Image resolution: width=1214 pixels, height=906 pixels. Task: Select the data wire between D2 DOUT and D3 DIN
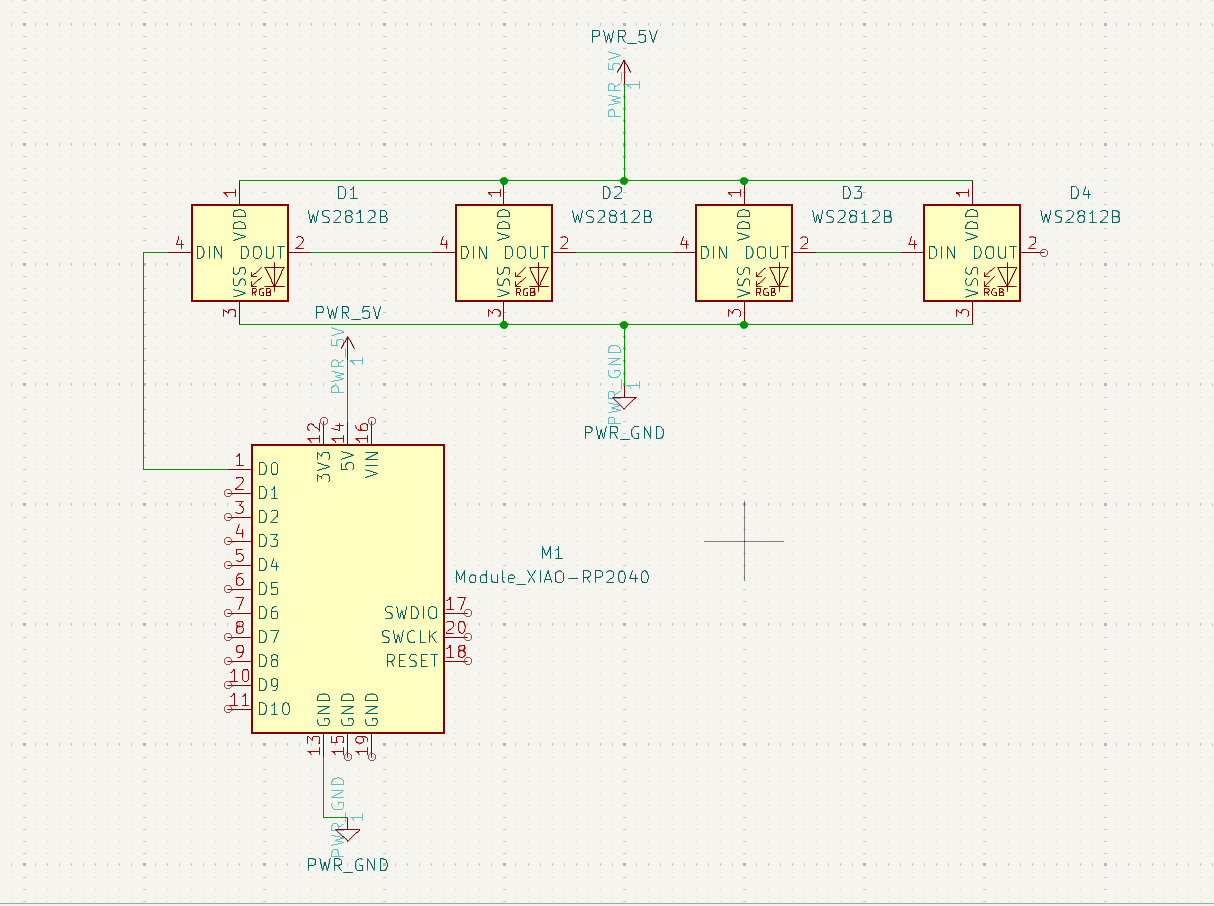(624, 253)
